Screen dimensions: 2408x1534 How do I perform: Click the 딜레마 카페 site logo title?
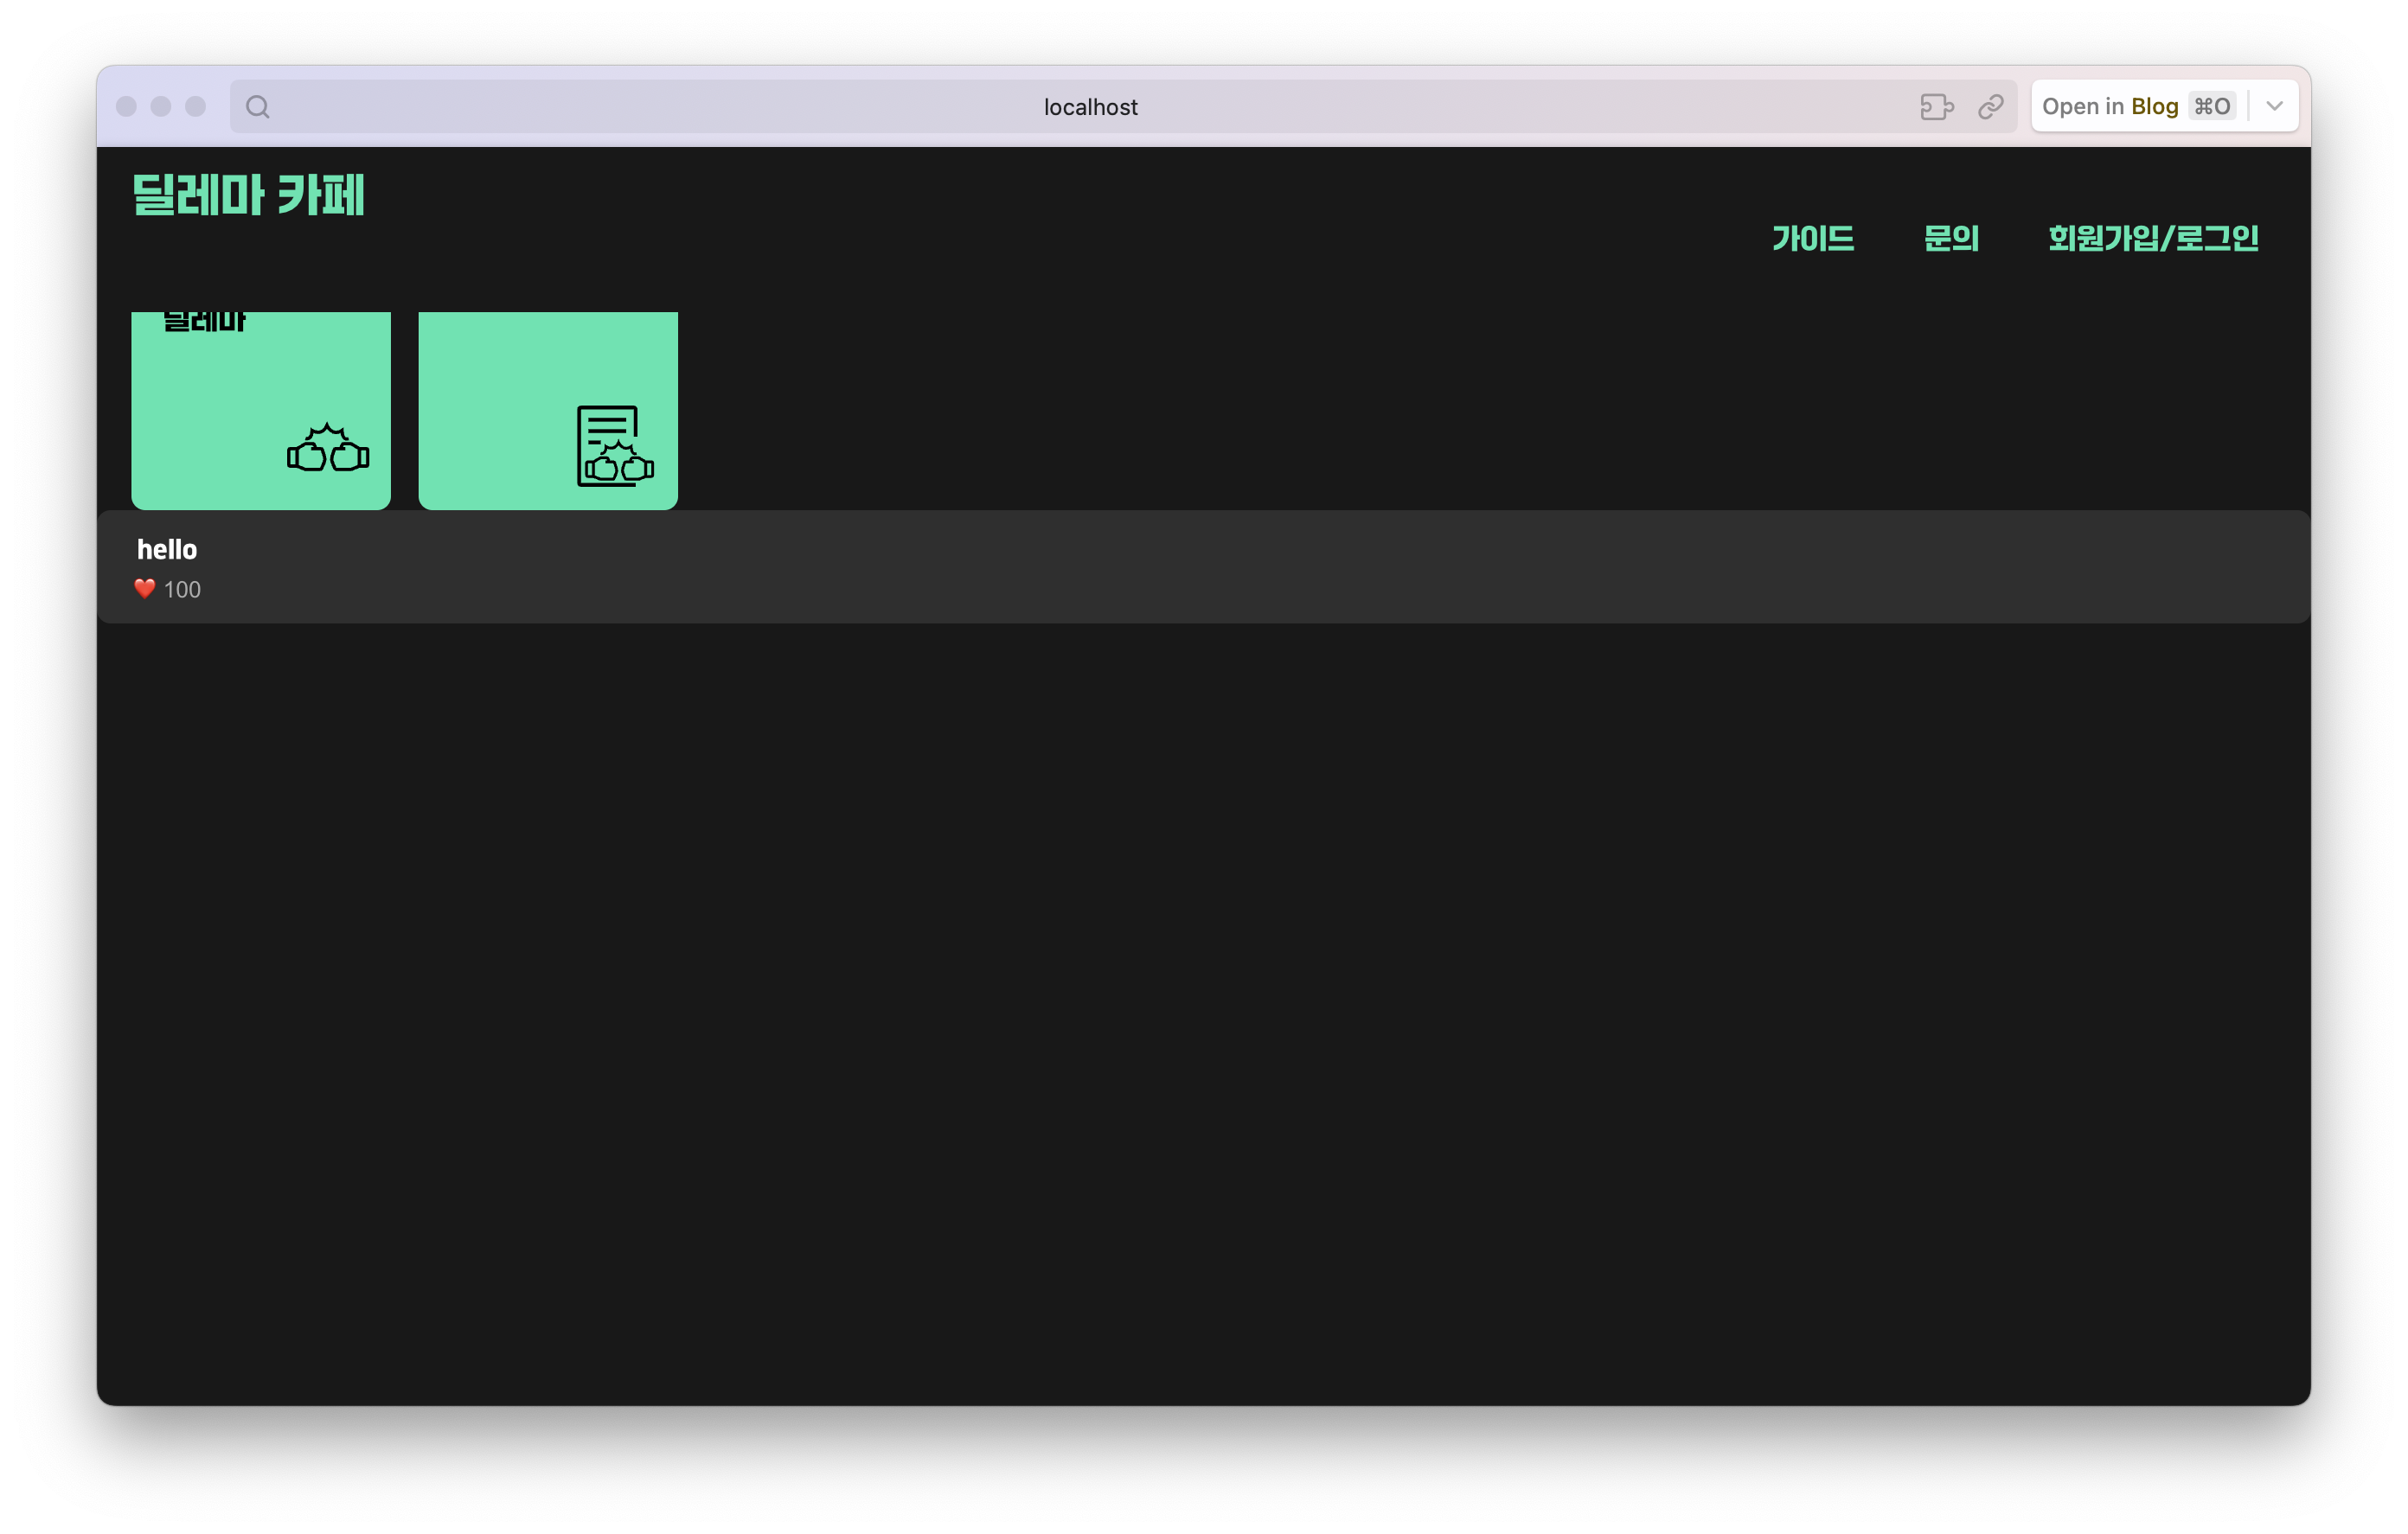tap(249, 195)
